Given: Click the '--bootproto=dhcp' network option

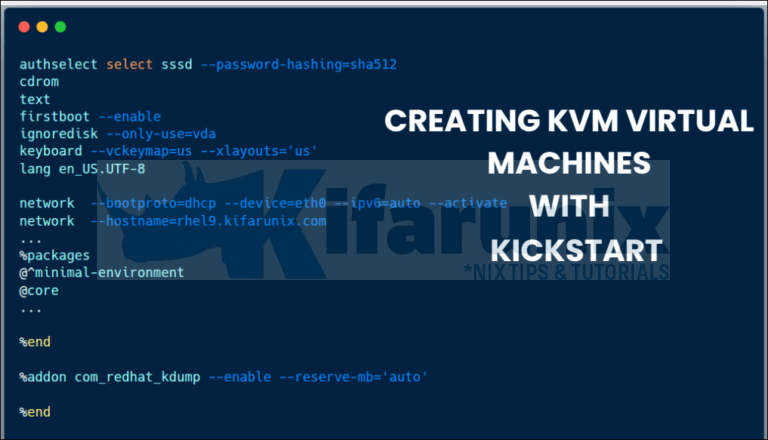Looking at the screenshot, I should click(153, 203).
